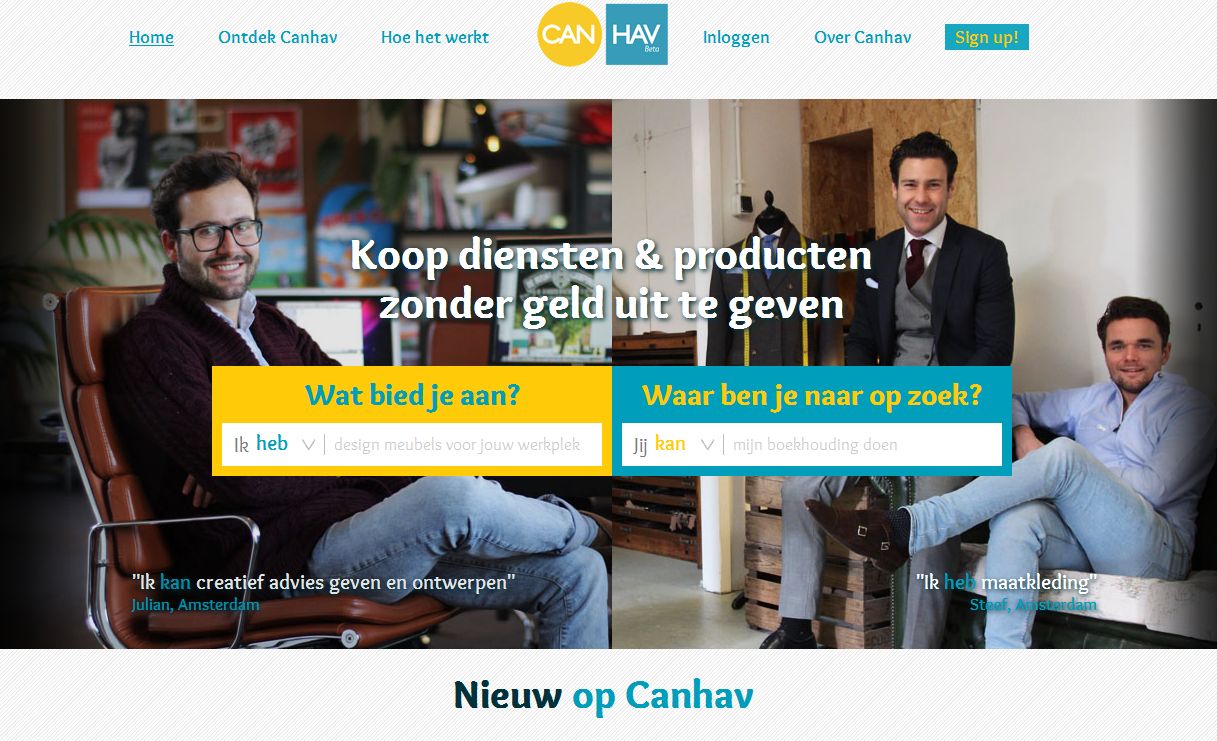Click Julian, Amsterdam caption

click(196, 605)
